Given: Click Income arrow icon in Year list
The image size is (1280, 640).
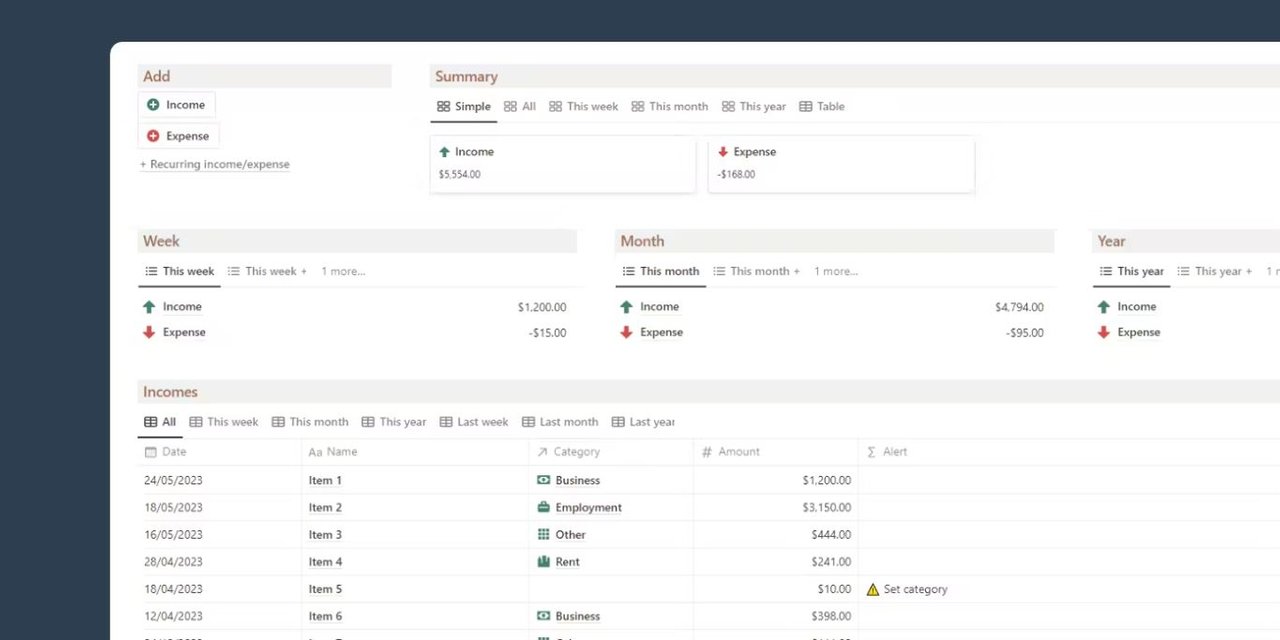Looking at the screenshot, I should click(x=1104, y=307).
